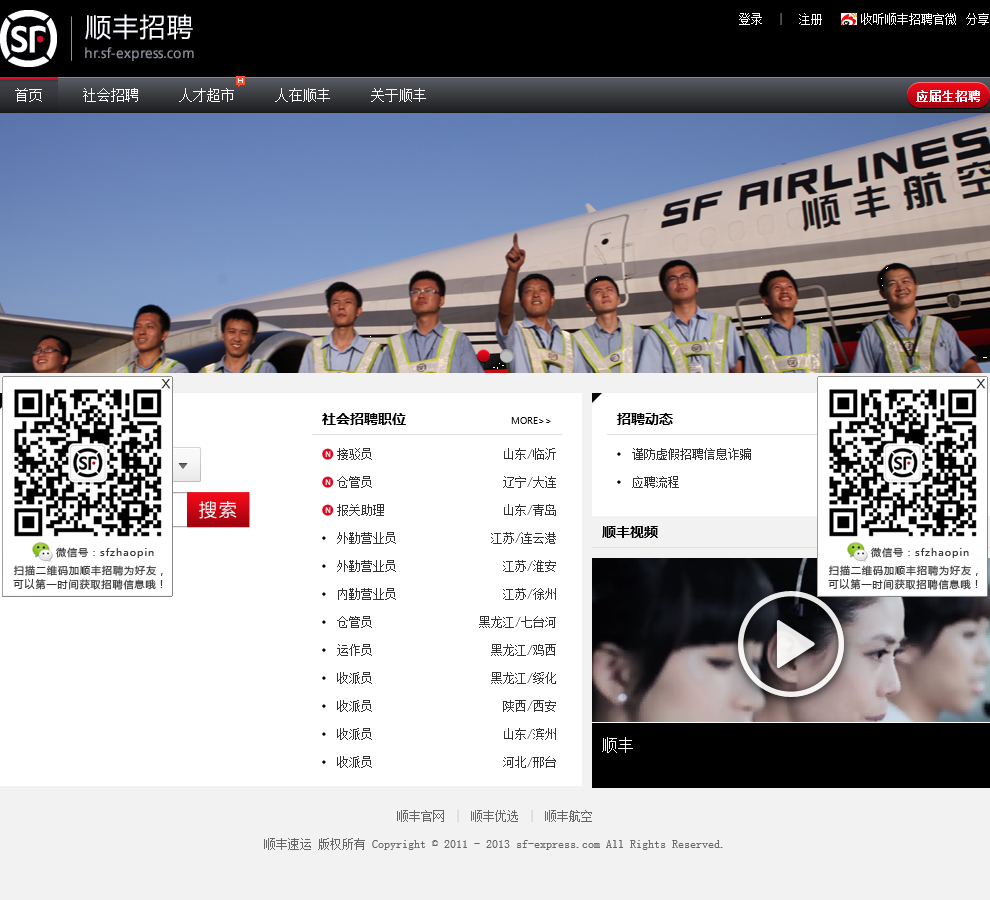990x900 pixels.
Task: Open 应聘流程 link
Action: [x=655, y=482]
